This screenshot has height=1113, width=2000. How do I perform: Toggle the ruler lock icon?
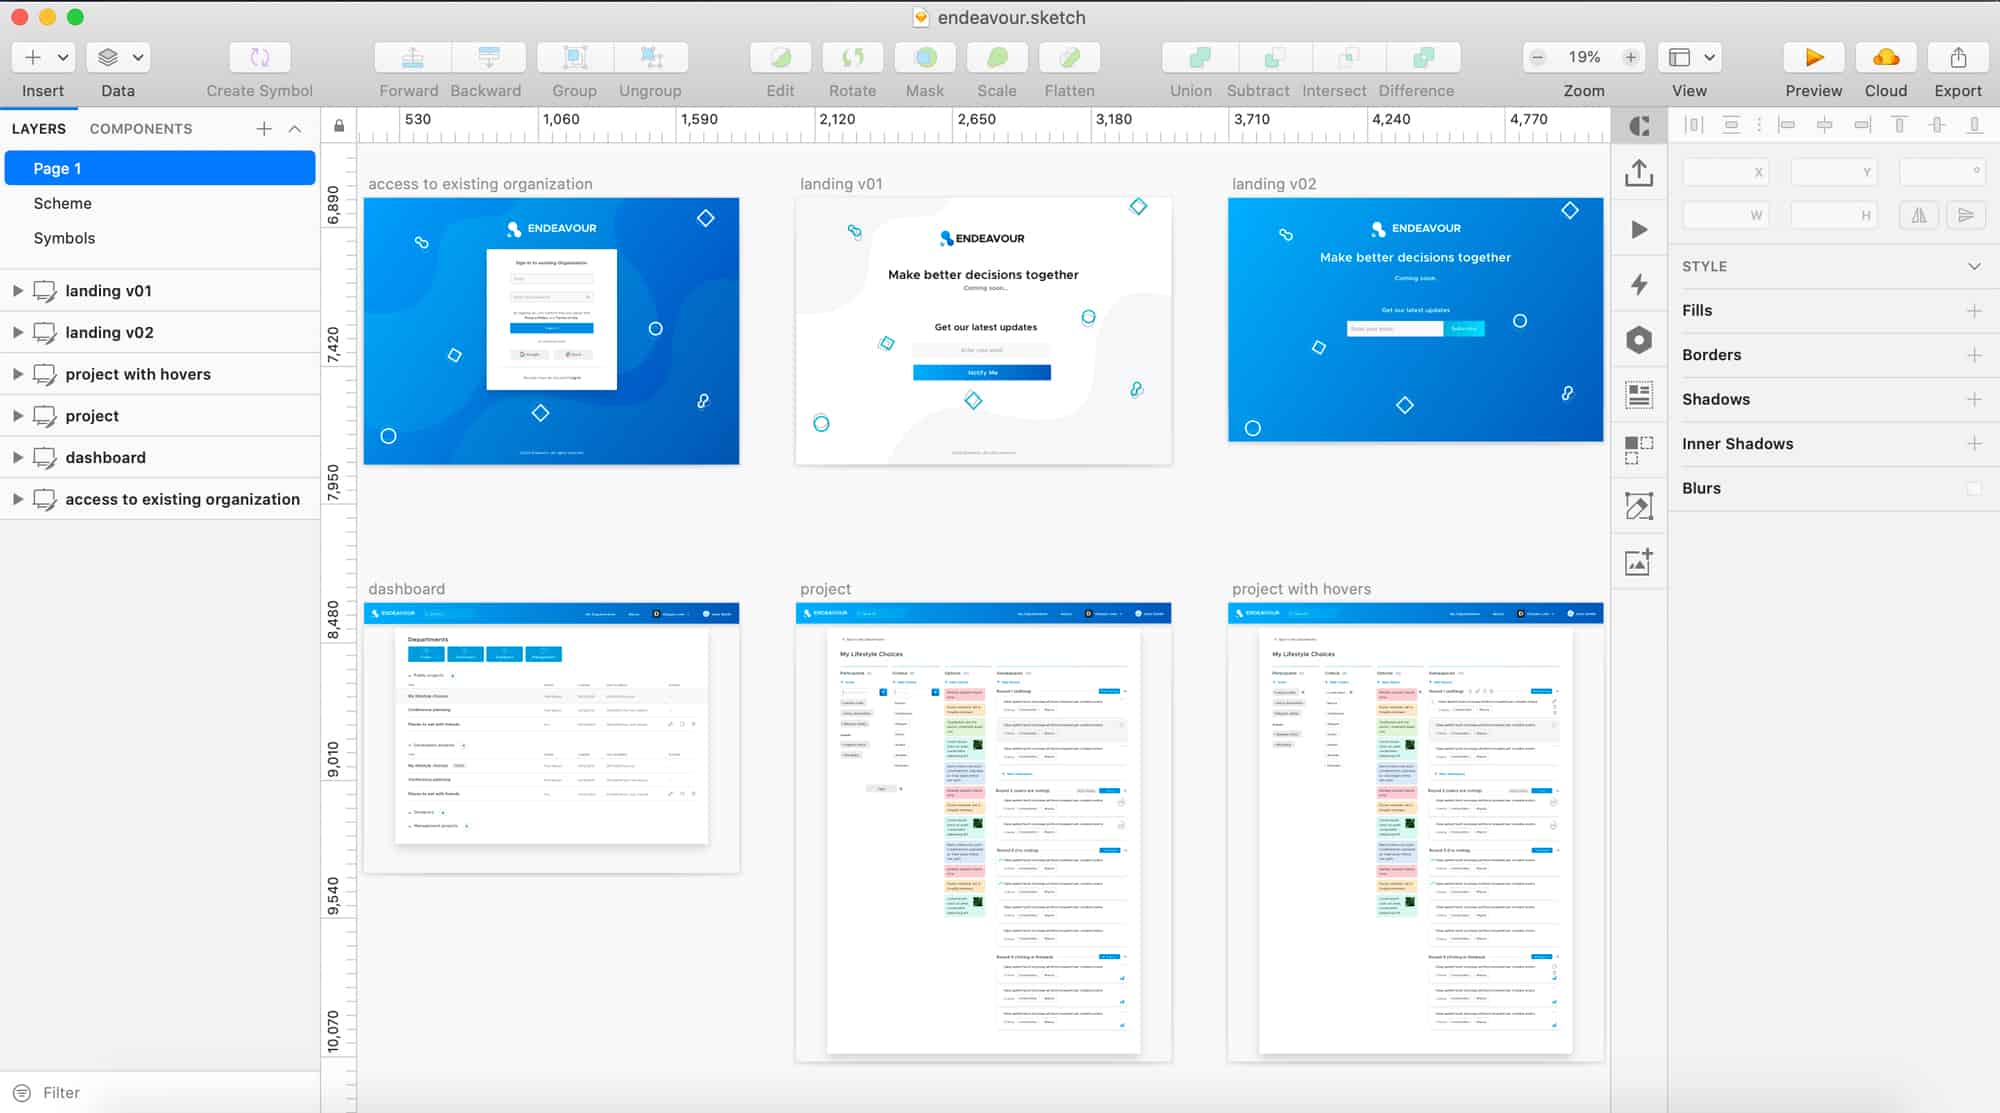[x=339, y=126]
